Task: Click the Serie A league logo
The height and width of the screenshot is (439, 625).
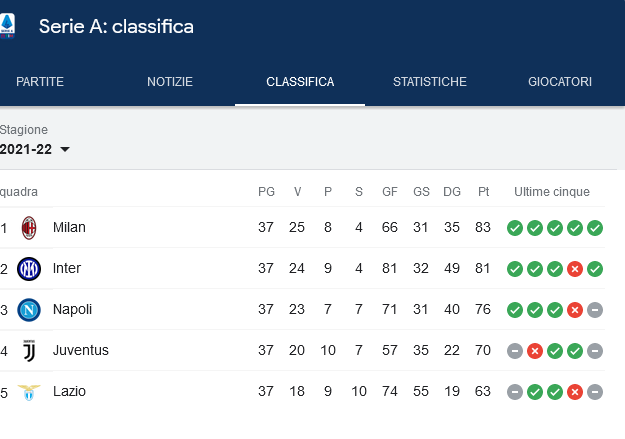Action: 7,26
